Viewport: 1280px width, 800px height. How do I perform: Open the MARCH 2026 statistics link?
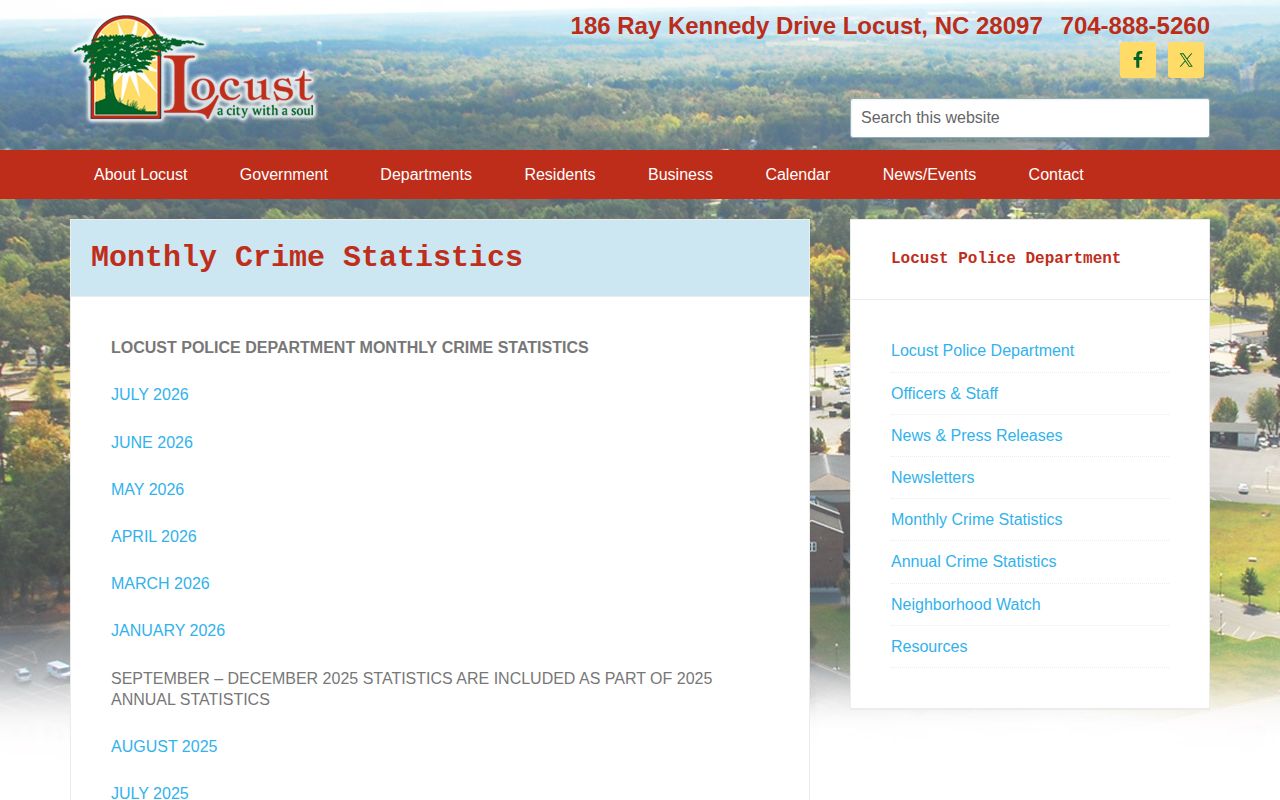pos(160,583)
